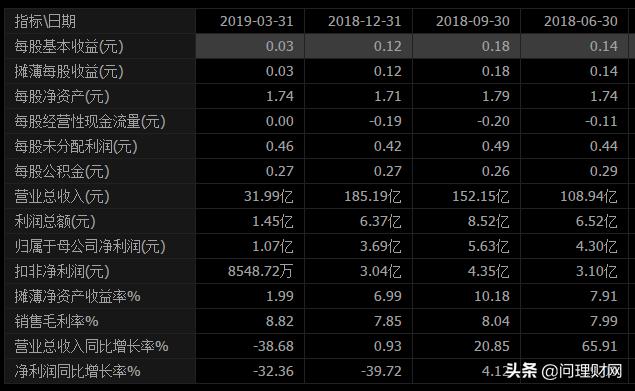This screenshot has width=635, height=391.
Task: Click the 摊薄每股收益(元) row label
Action: [x=69, y=71]
